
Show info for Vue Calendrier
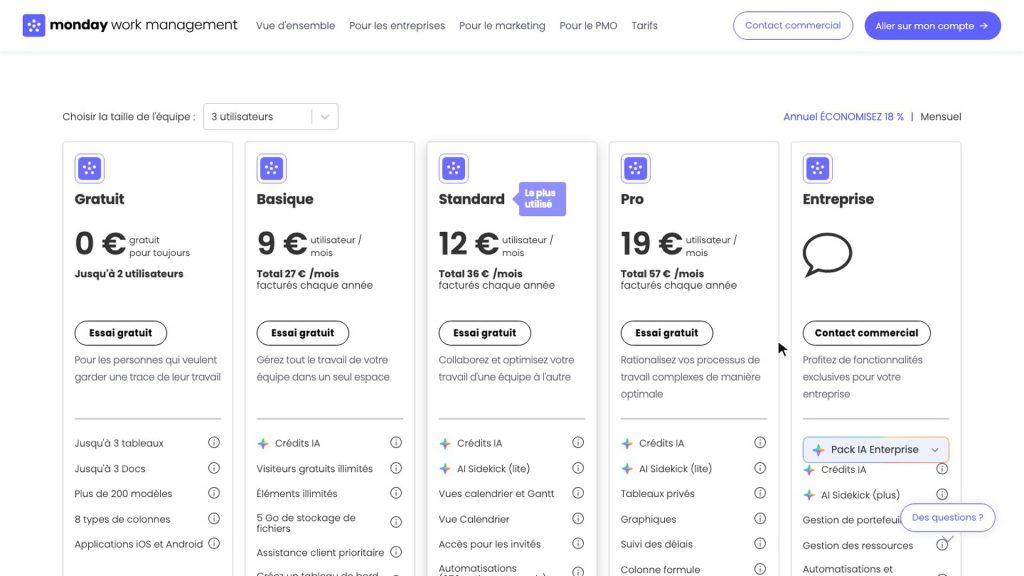578,519
